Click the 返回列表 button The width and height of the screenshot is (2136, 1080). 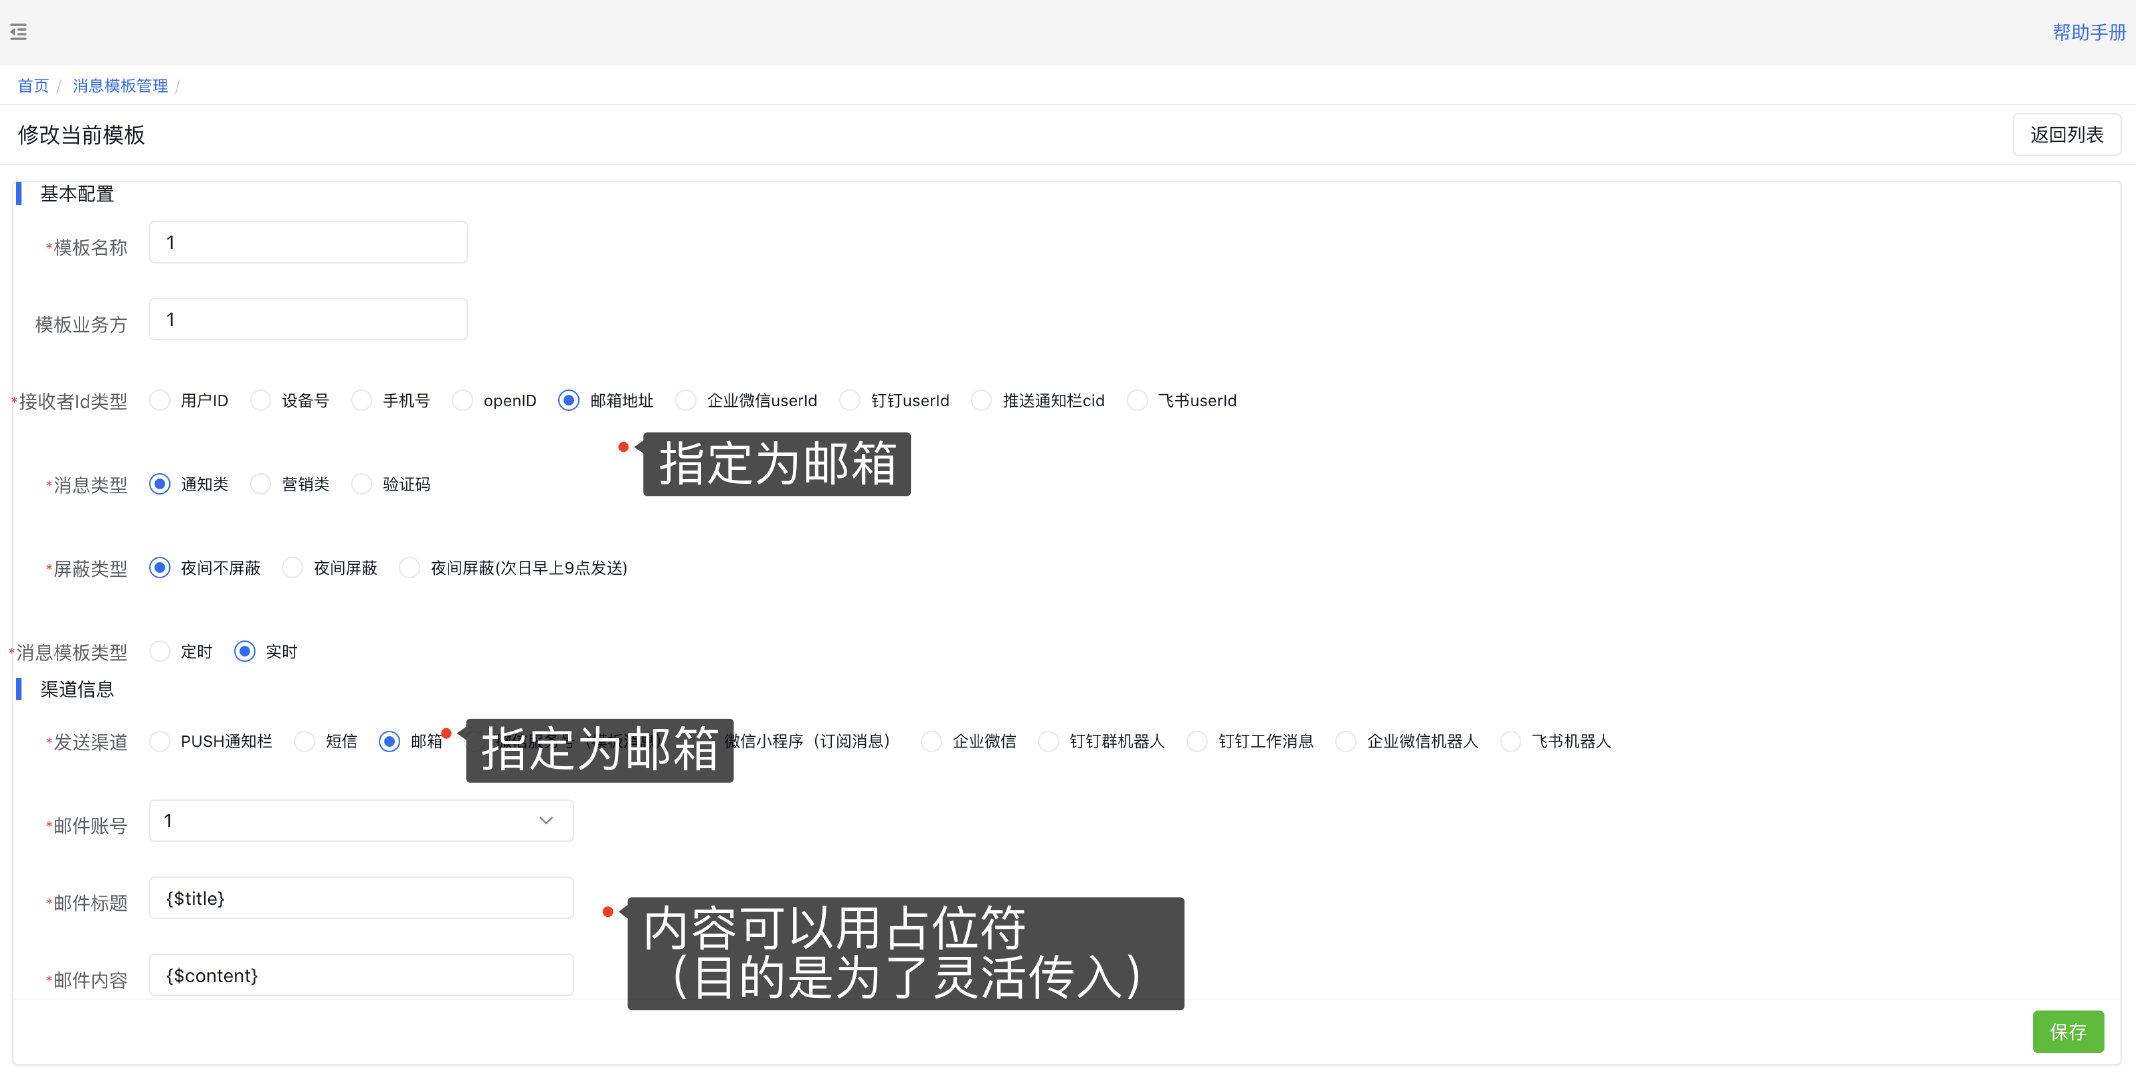point(2066,135)
